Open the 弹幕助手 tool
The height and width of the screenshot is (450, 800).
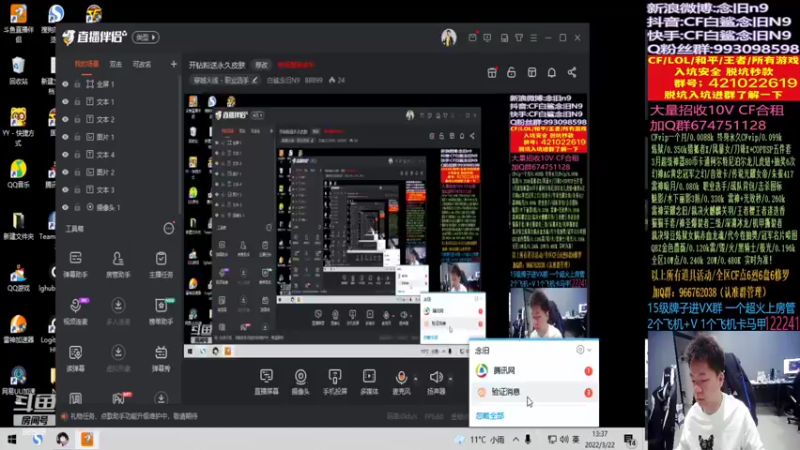click(76, 264)
